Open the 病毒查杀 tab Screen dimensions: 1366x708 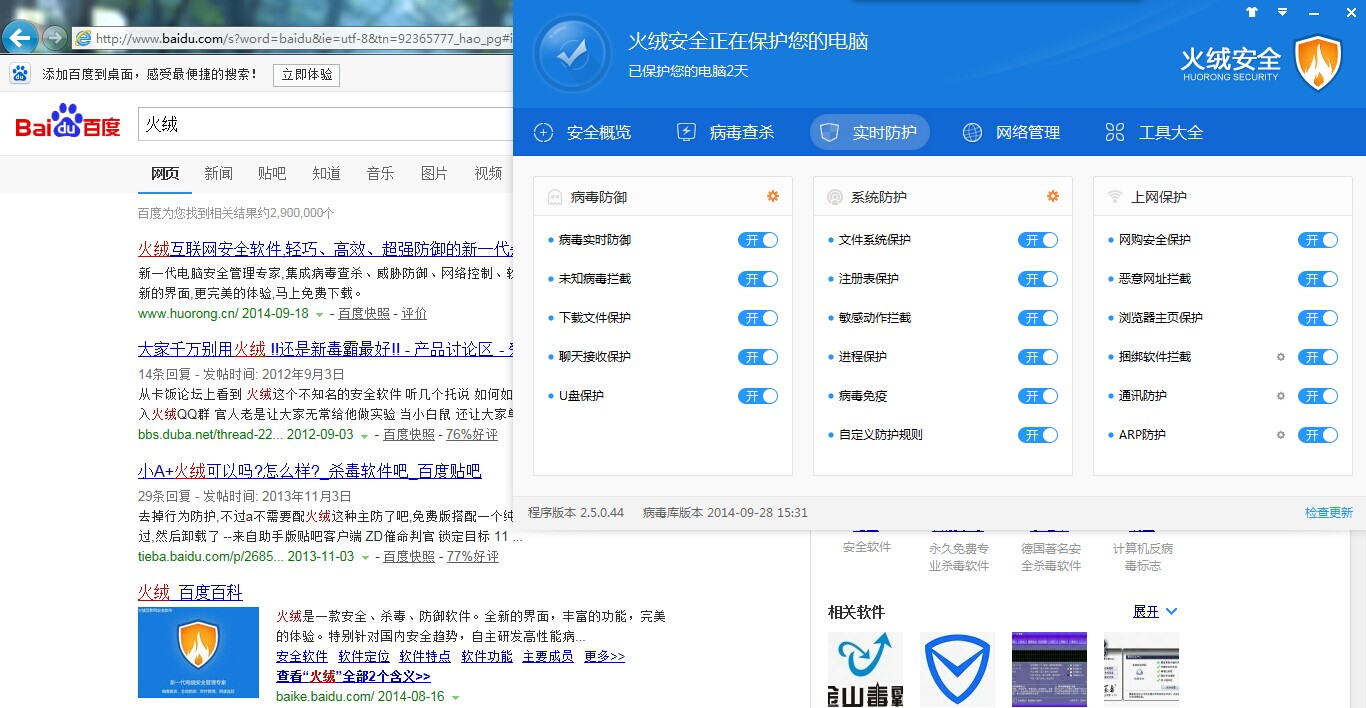pos(727,133)
